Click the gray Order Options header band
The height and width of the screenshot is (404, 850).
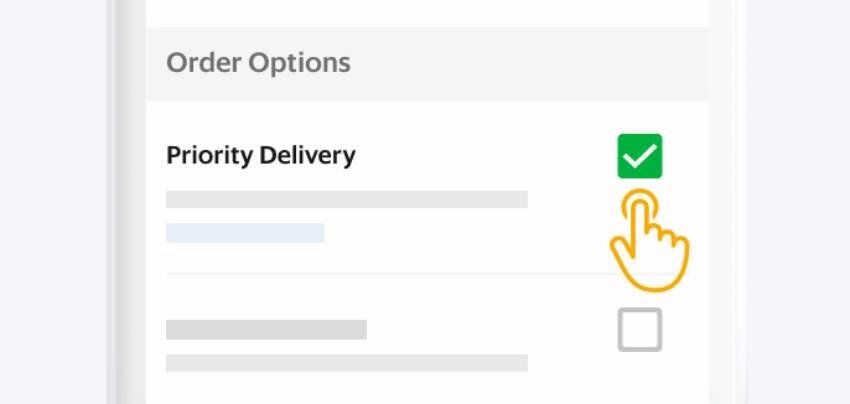point(427,64)
